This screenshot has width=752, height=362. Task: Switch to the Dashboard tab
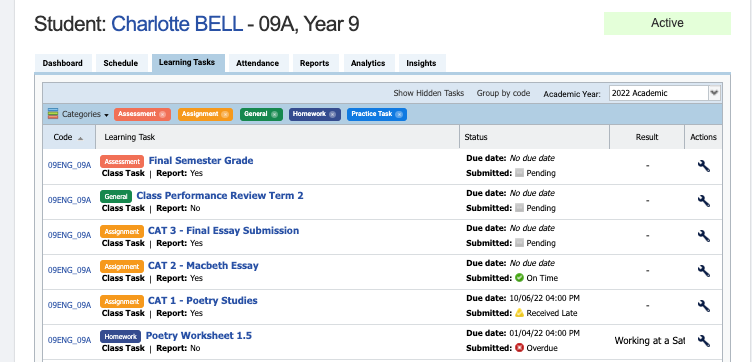point(62,63)
